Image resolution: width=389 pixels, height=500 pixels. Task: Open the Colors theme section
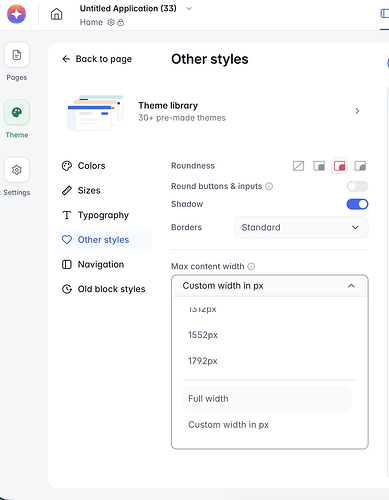click(104, 166)
